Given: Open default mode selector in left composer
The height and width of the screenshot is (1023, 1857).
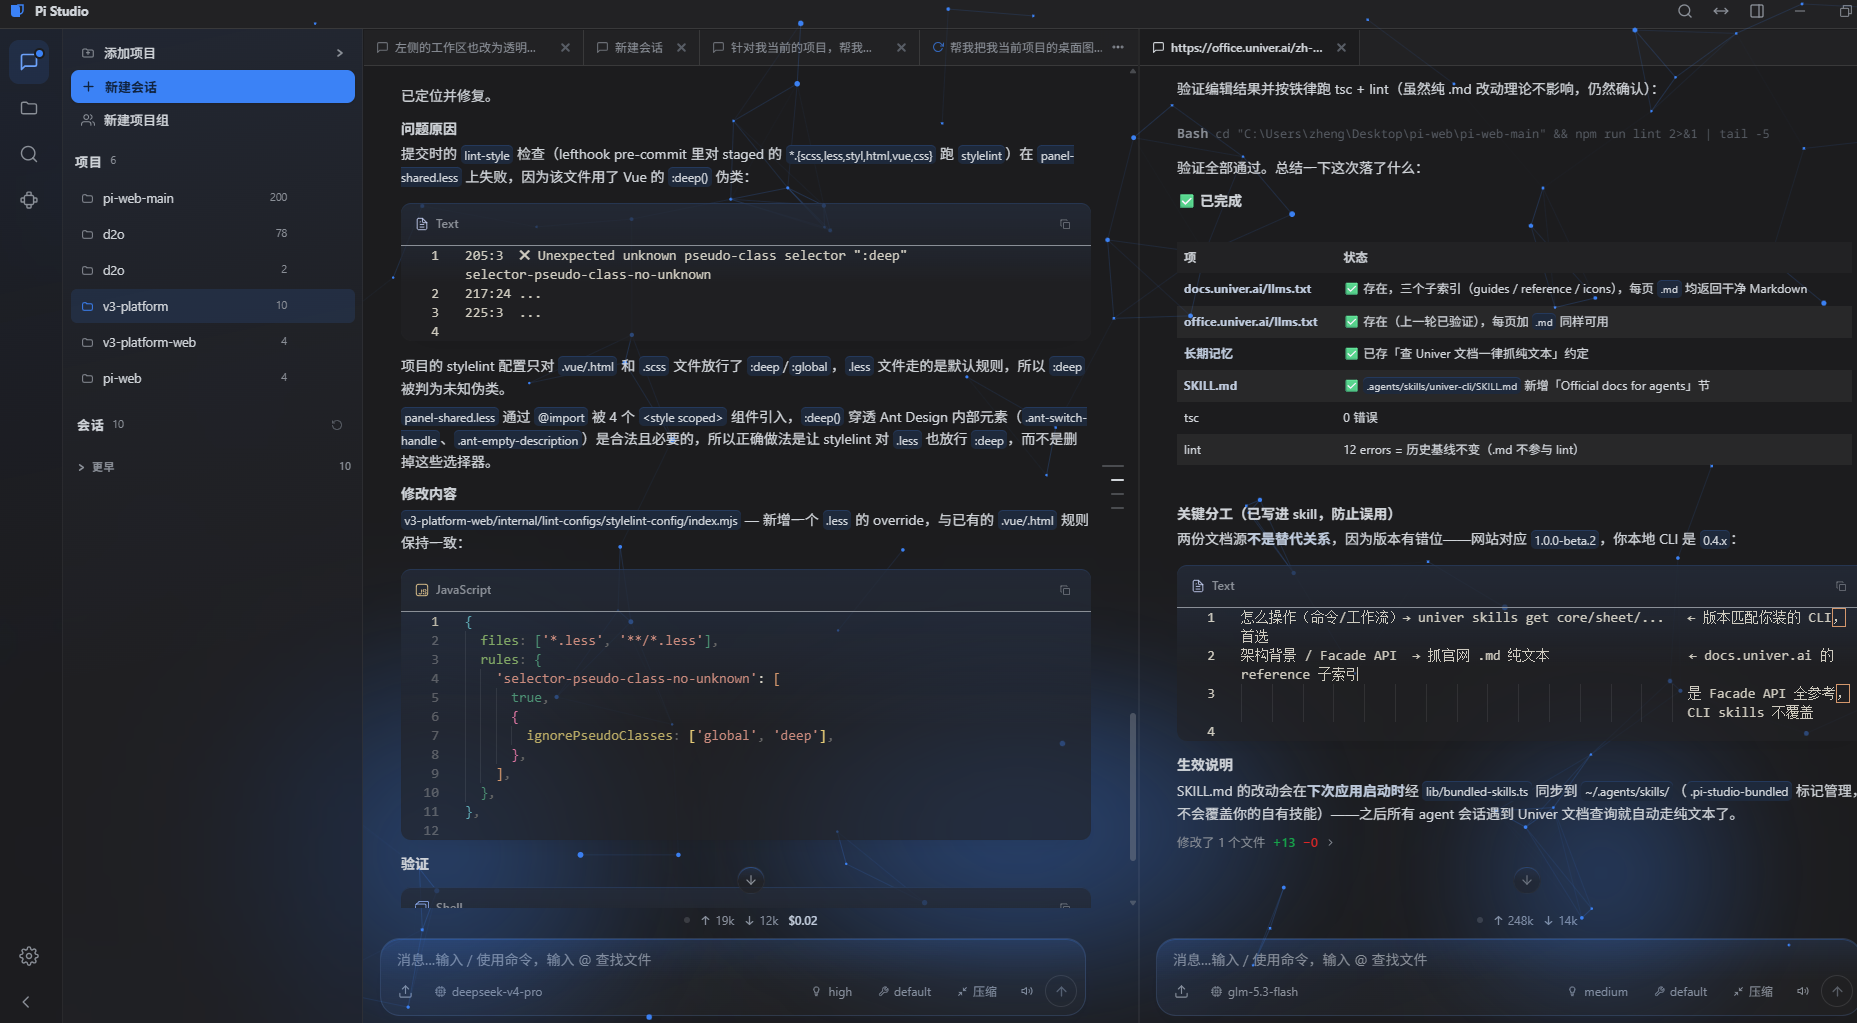Looking at the screenshot, I should pyautogui.click(x=905, y=992).
